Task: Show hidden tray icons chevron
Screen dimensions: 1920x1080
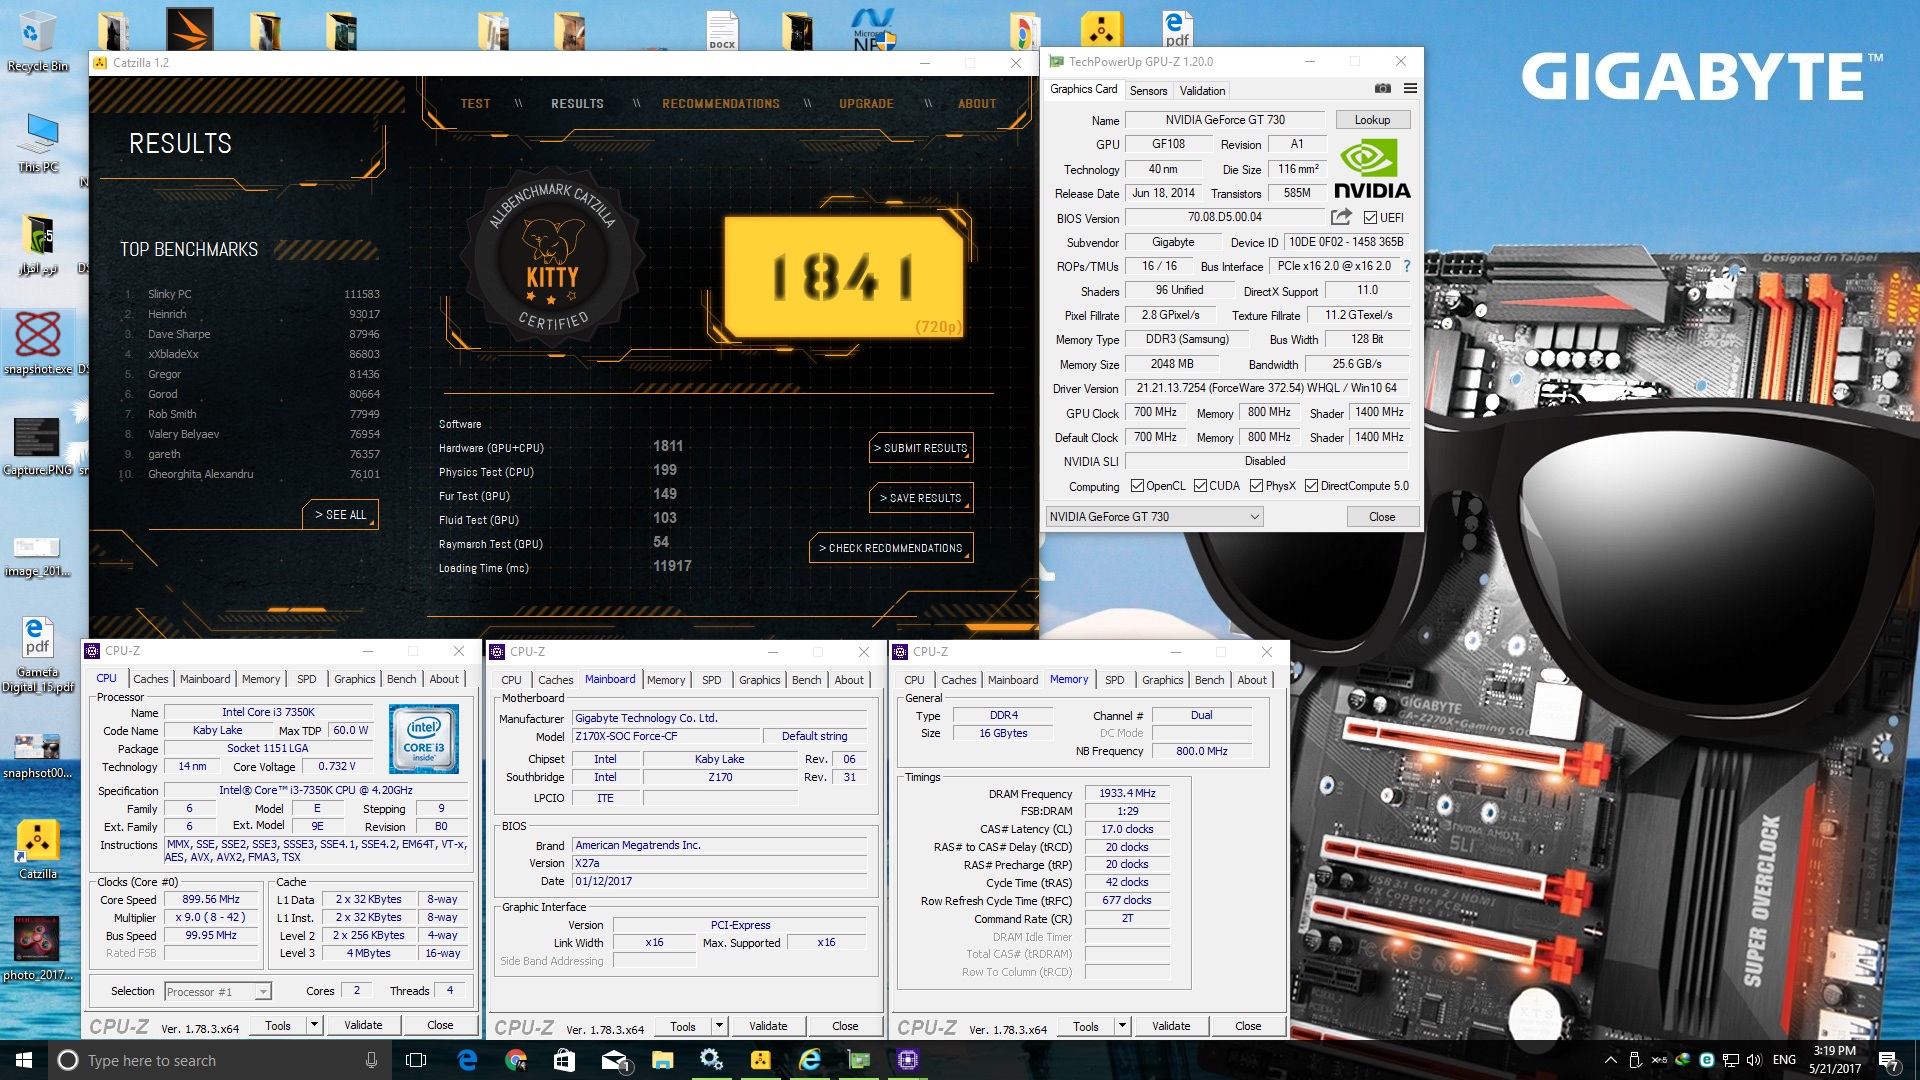Action: [x=1610, y=1060]
